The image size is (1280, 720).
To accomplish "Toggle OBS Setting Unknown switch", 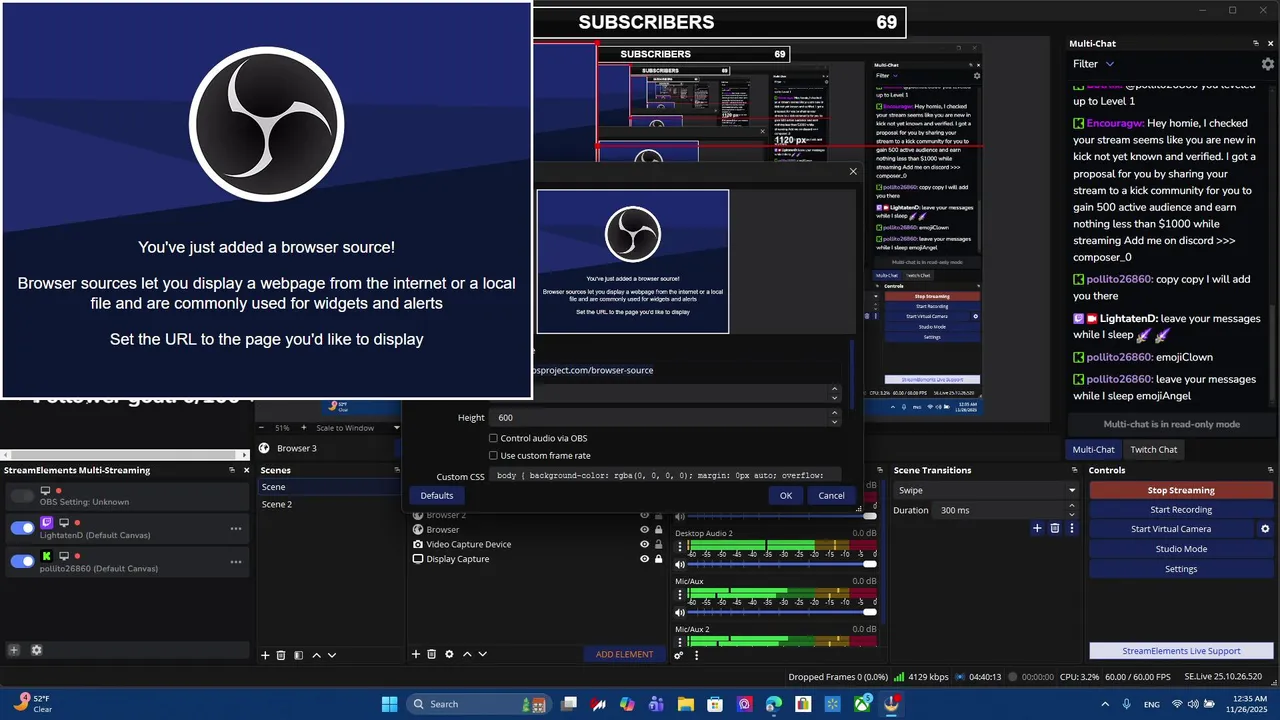I will pos(22,495).
